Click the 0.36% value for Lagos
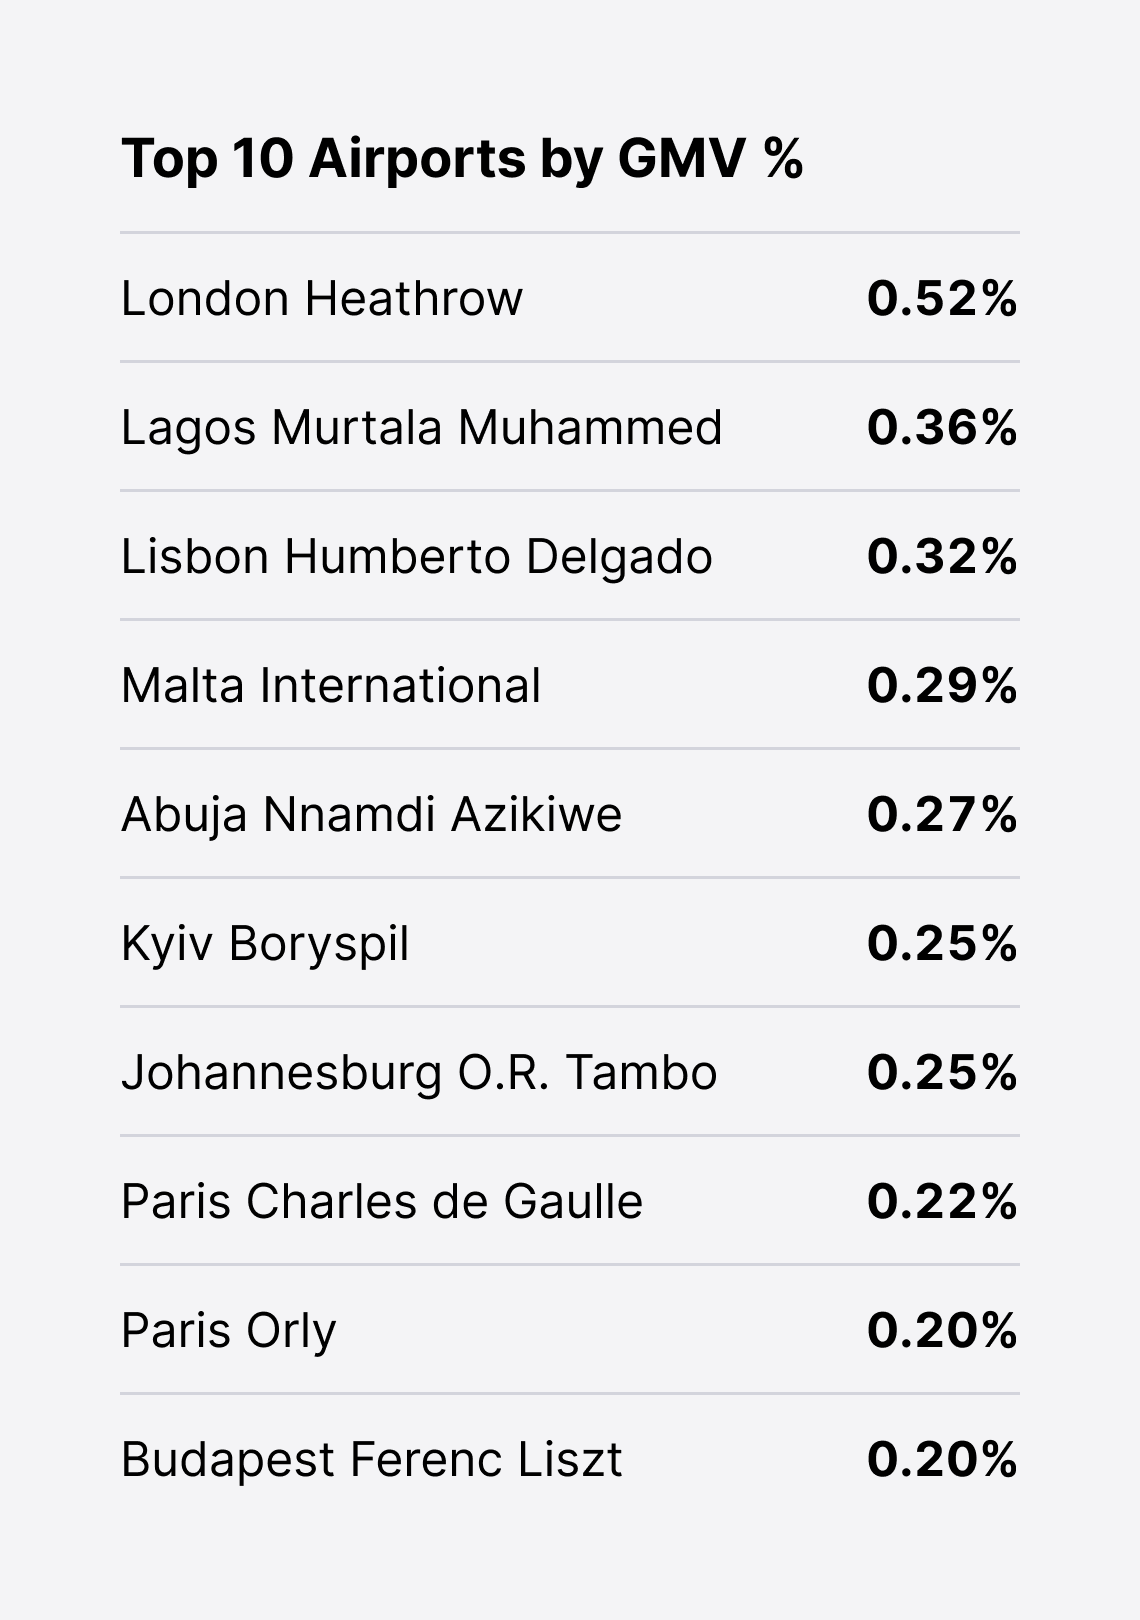1140x1620 pixels. click(942, 427)
